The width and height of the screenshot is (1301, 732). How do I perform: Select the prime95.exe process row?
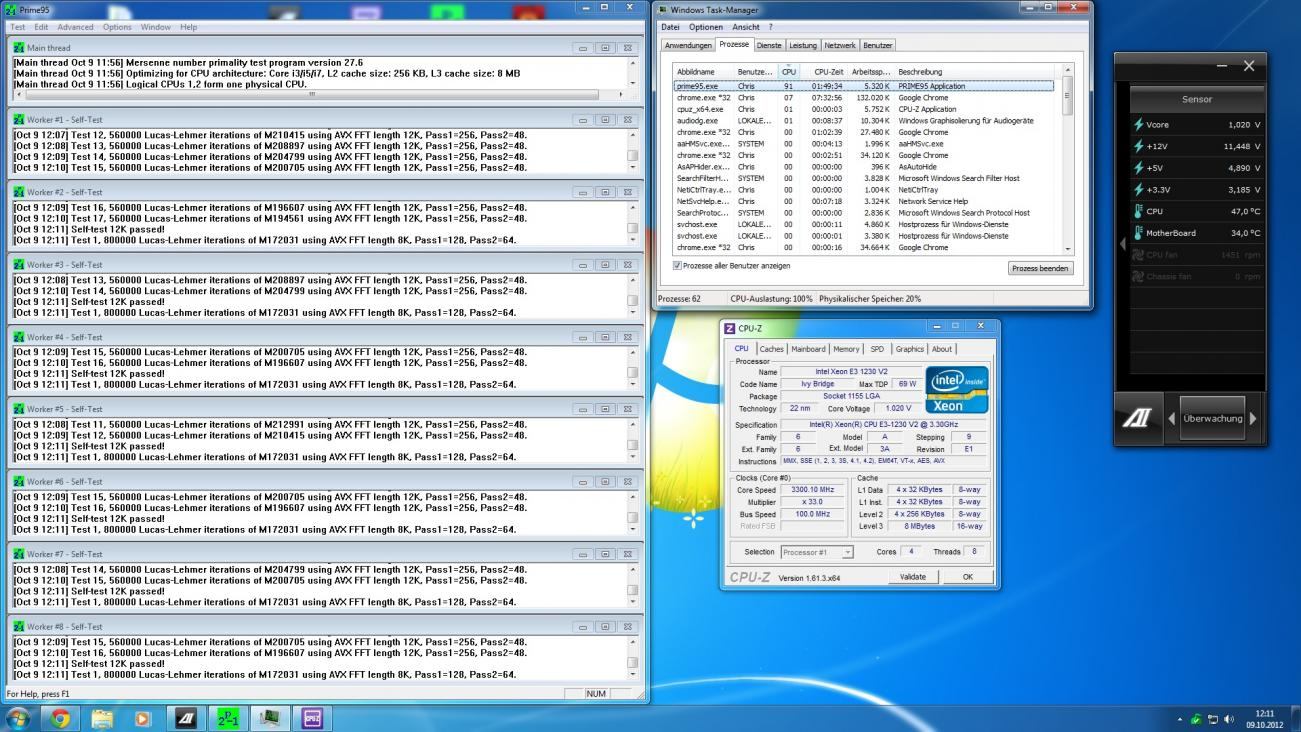point(864,86)
